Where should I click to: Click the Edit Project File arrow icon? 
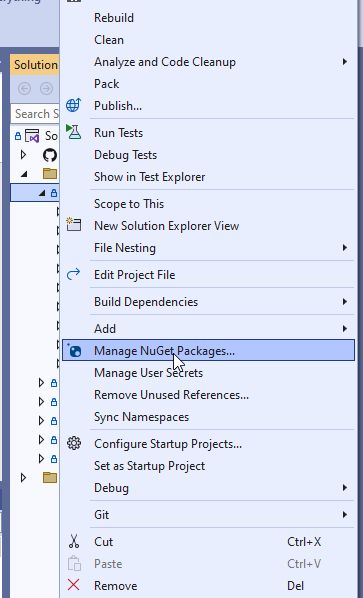coord(73,274)
